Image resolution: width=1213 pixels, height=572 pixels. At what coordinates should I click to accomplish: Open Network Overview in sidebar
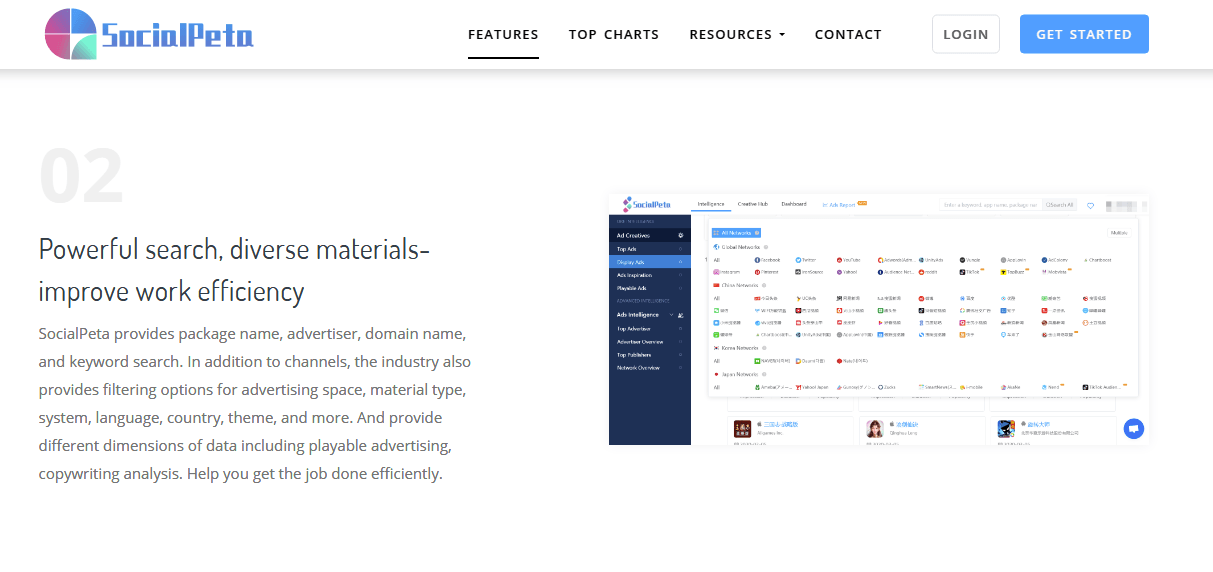(650, 368)
